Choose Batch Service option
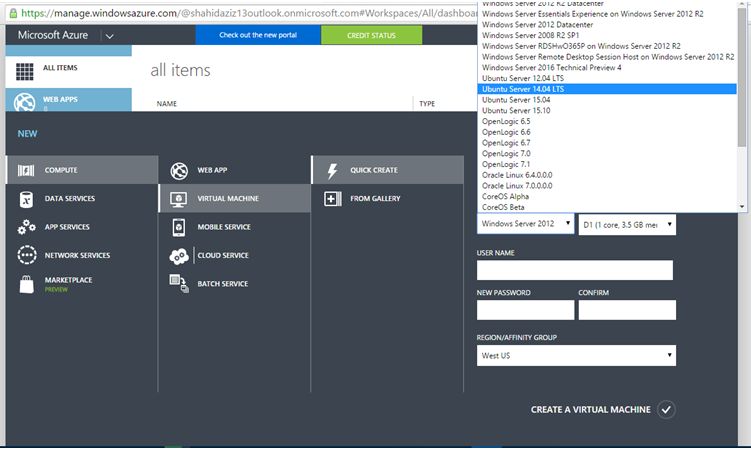Screen dimensions: 751x450 pos(235,283)
